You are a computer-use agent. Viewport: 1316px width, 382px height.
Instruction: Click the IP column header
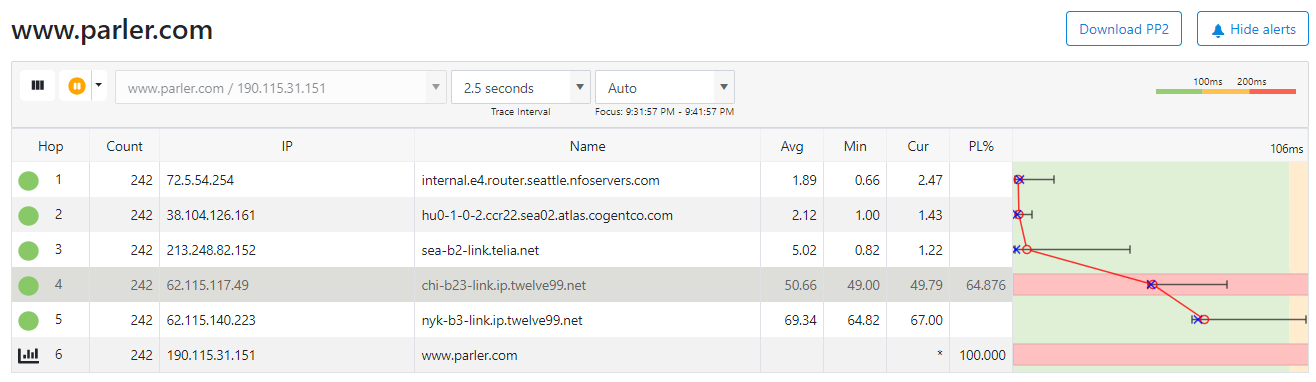(286, 146)
